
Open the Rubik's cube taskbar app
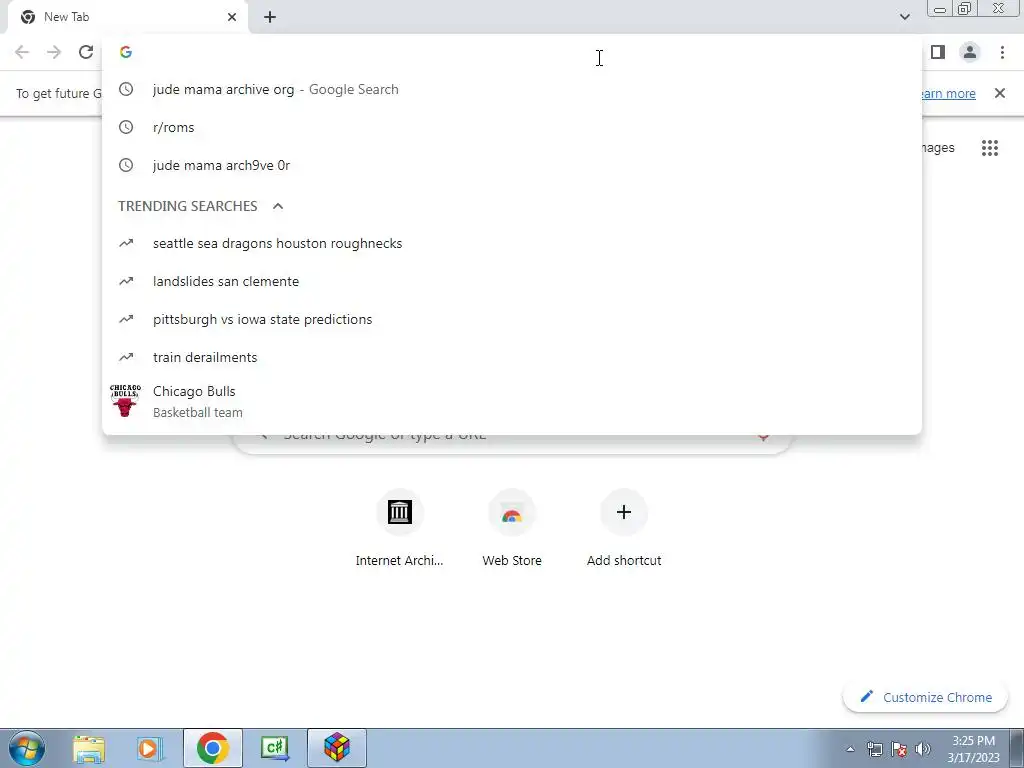pyautogui.click(x=337, y=748)
